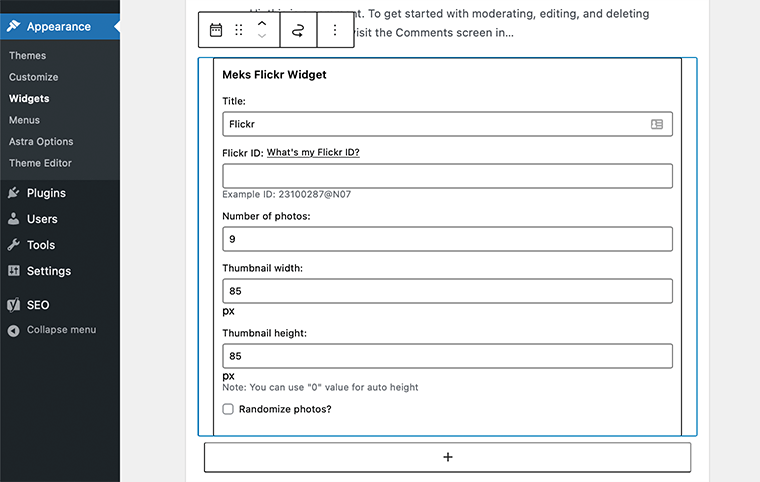Click the move to widget area icon

(x=298, y=31)
